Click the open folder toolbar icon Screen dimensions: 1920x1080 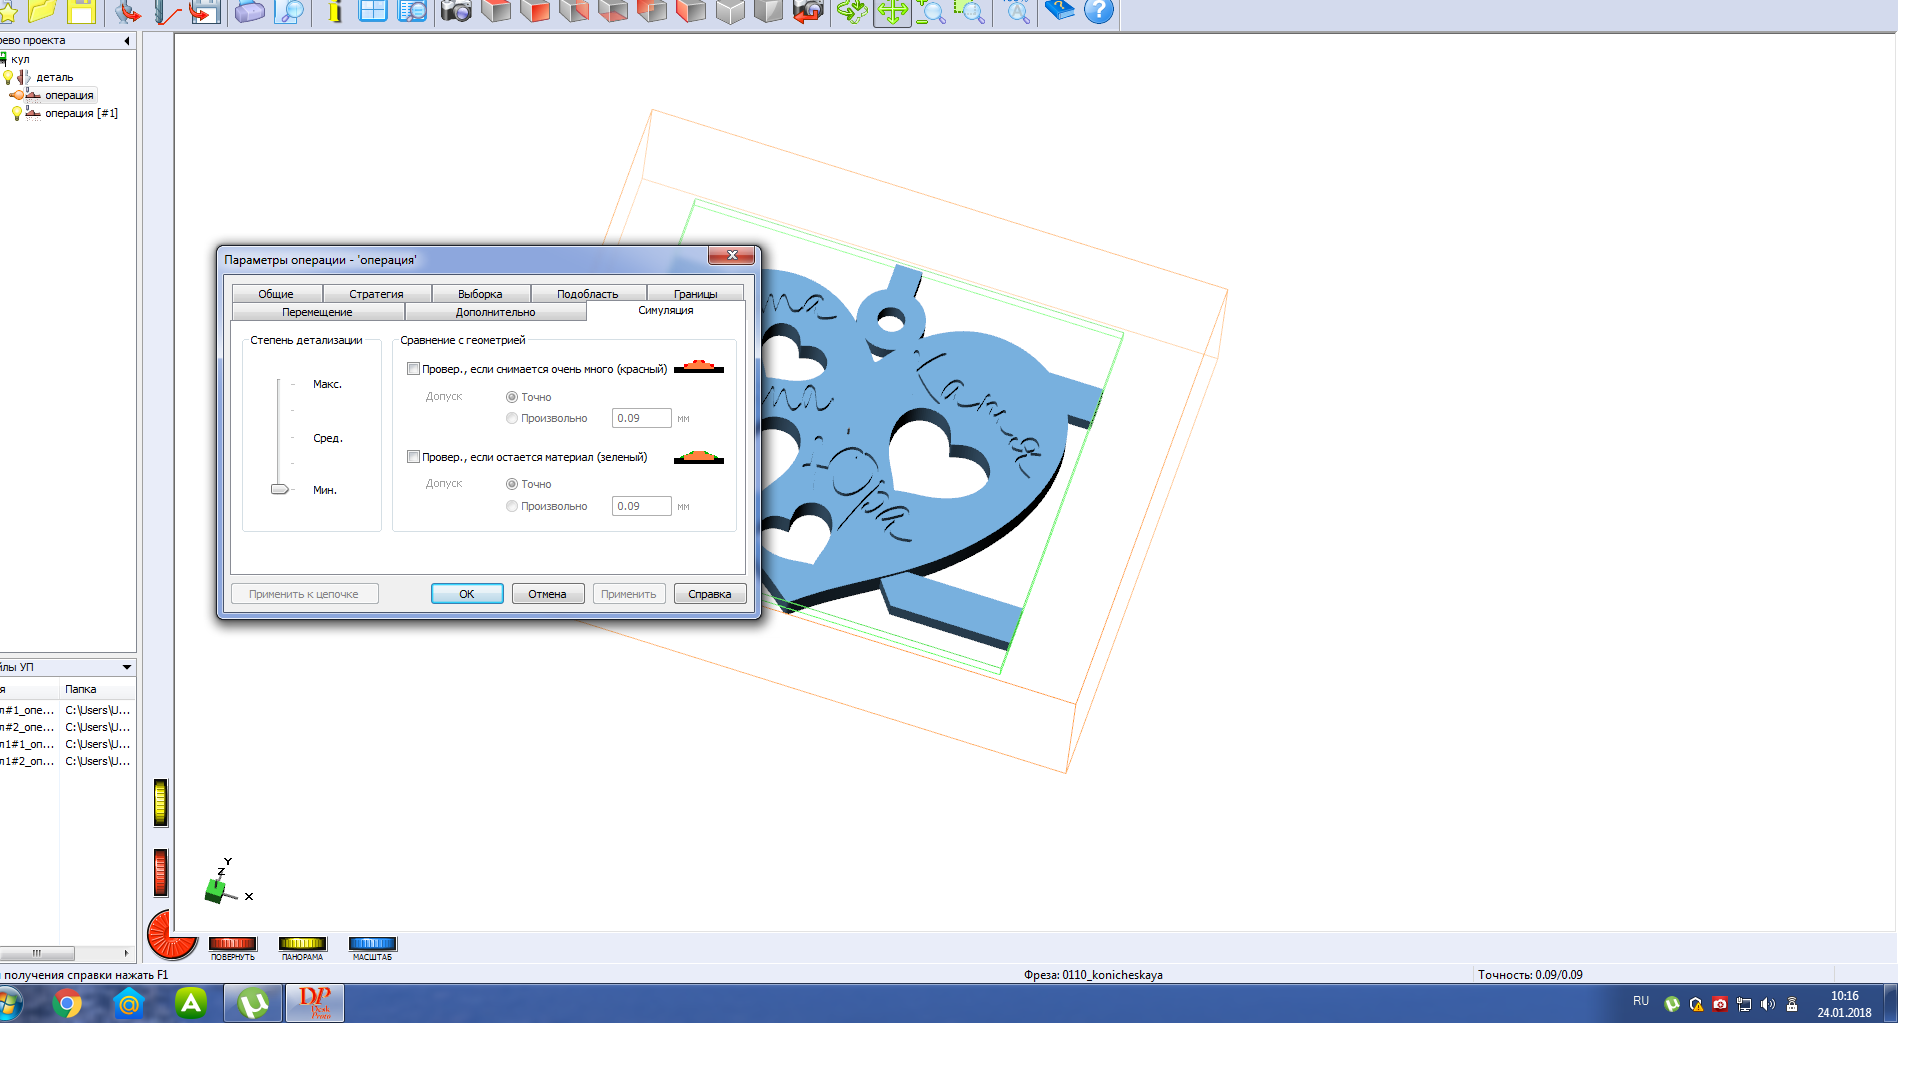(42, 12)
